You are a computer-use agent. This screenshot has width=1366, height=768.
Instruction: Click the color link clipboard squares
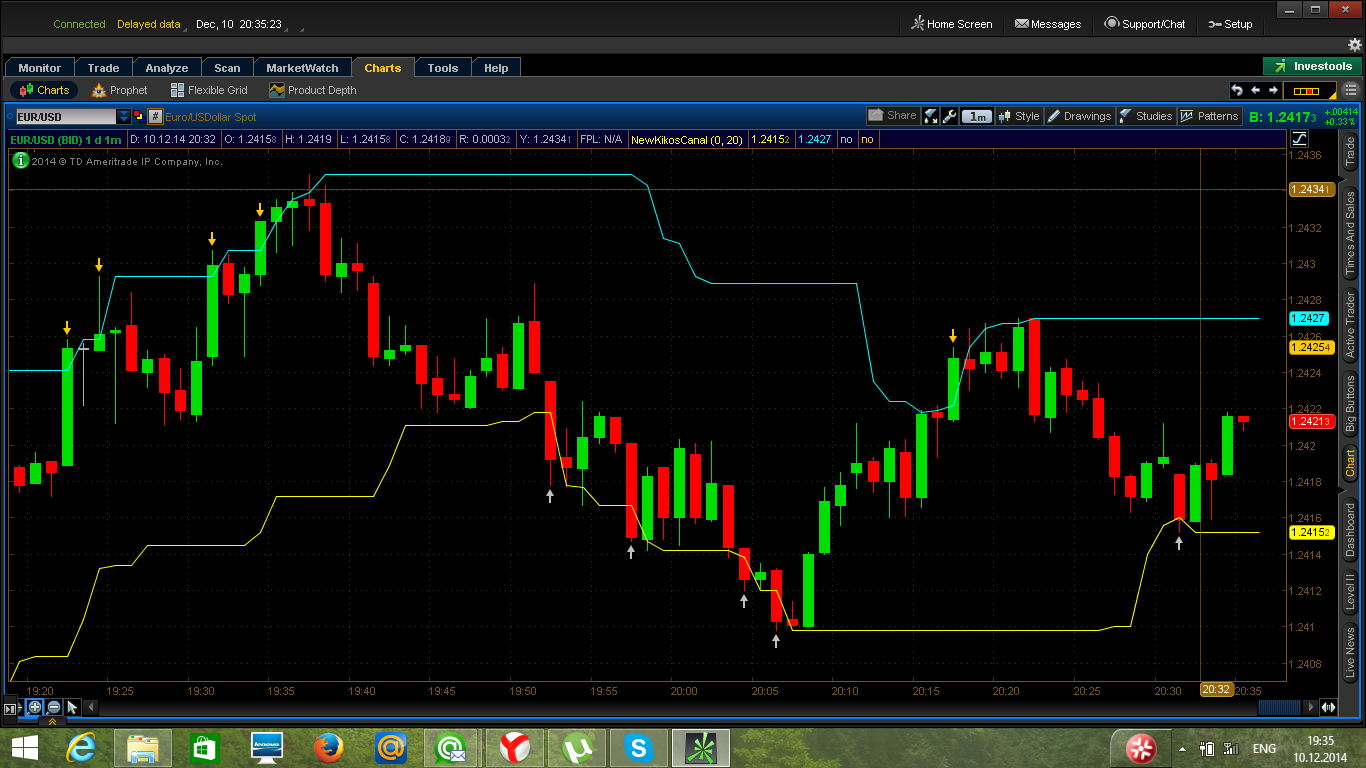(x=139, y=117)
